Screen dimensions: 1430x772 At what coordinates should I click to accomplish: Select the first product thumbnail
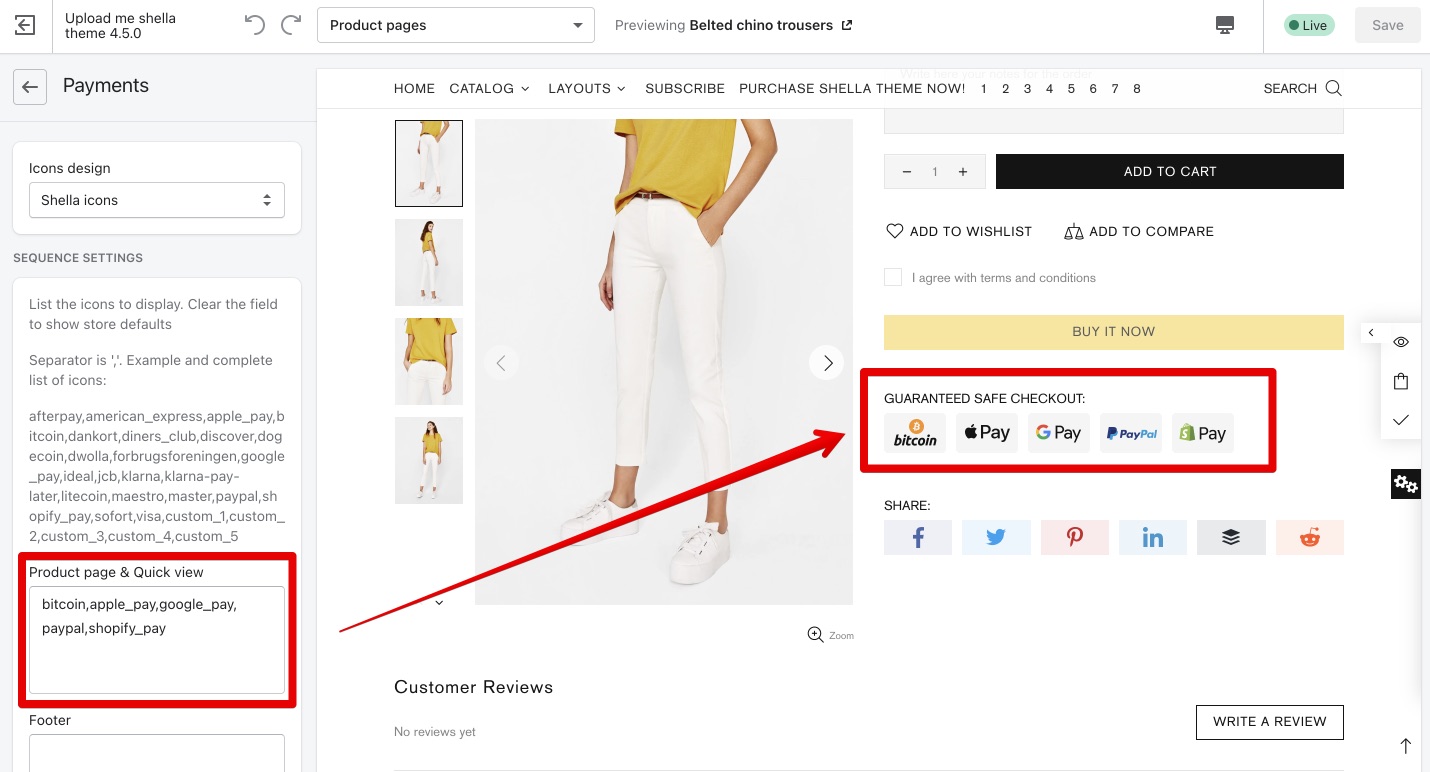tap(429, 163)
